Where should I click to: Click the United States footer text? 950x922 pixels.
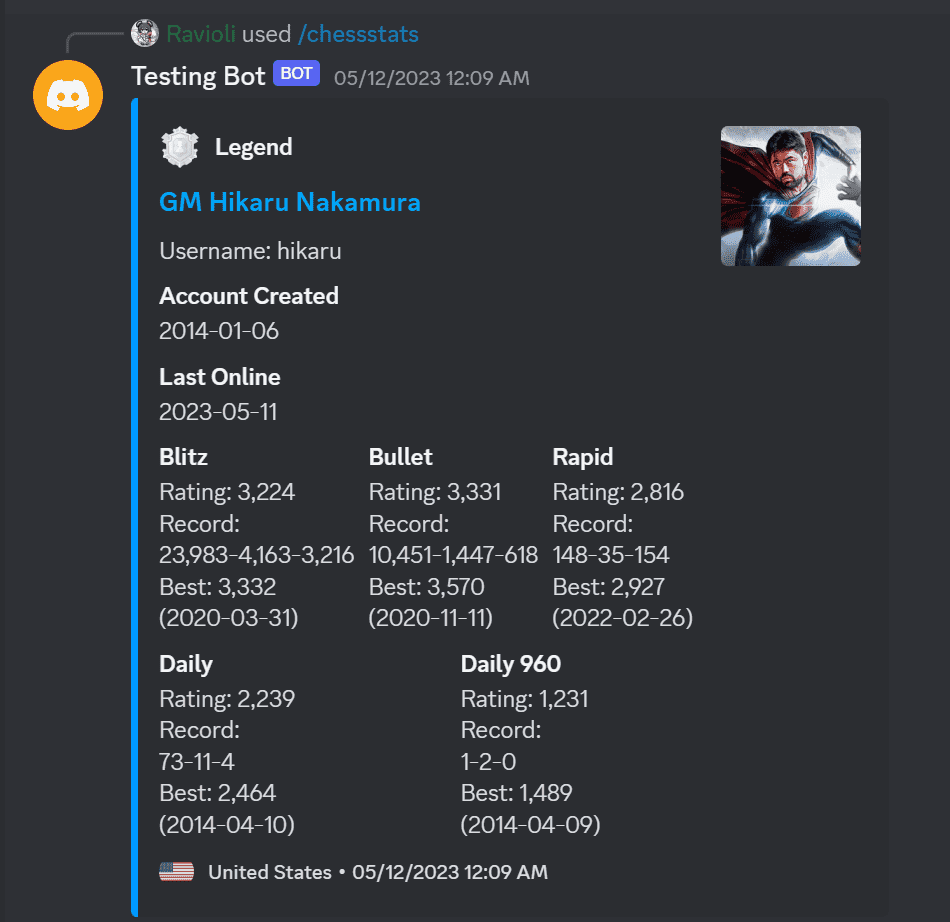(270, 872)
